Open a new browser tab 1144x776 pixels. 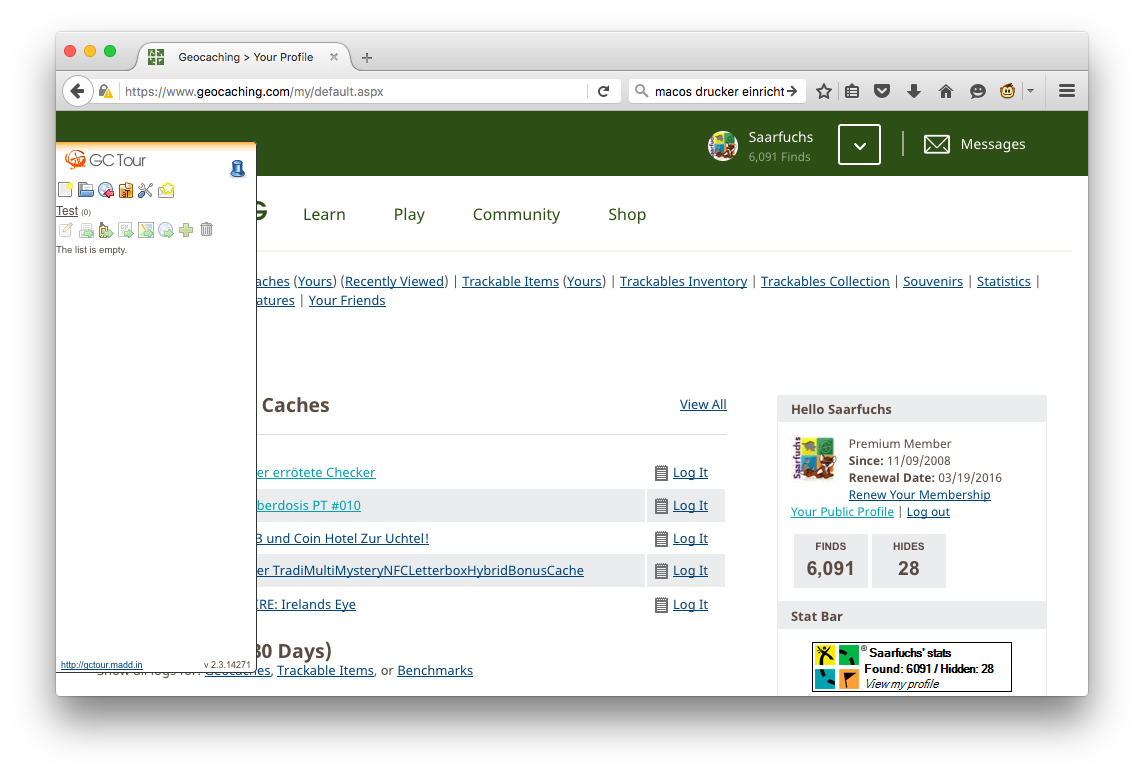coord(367,58)
